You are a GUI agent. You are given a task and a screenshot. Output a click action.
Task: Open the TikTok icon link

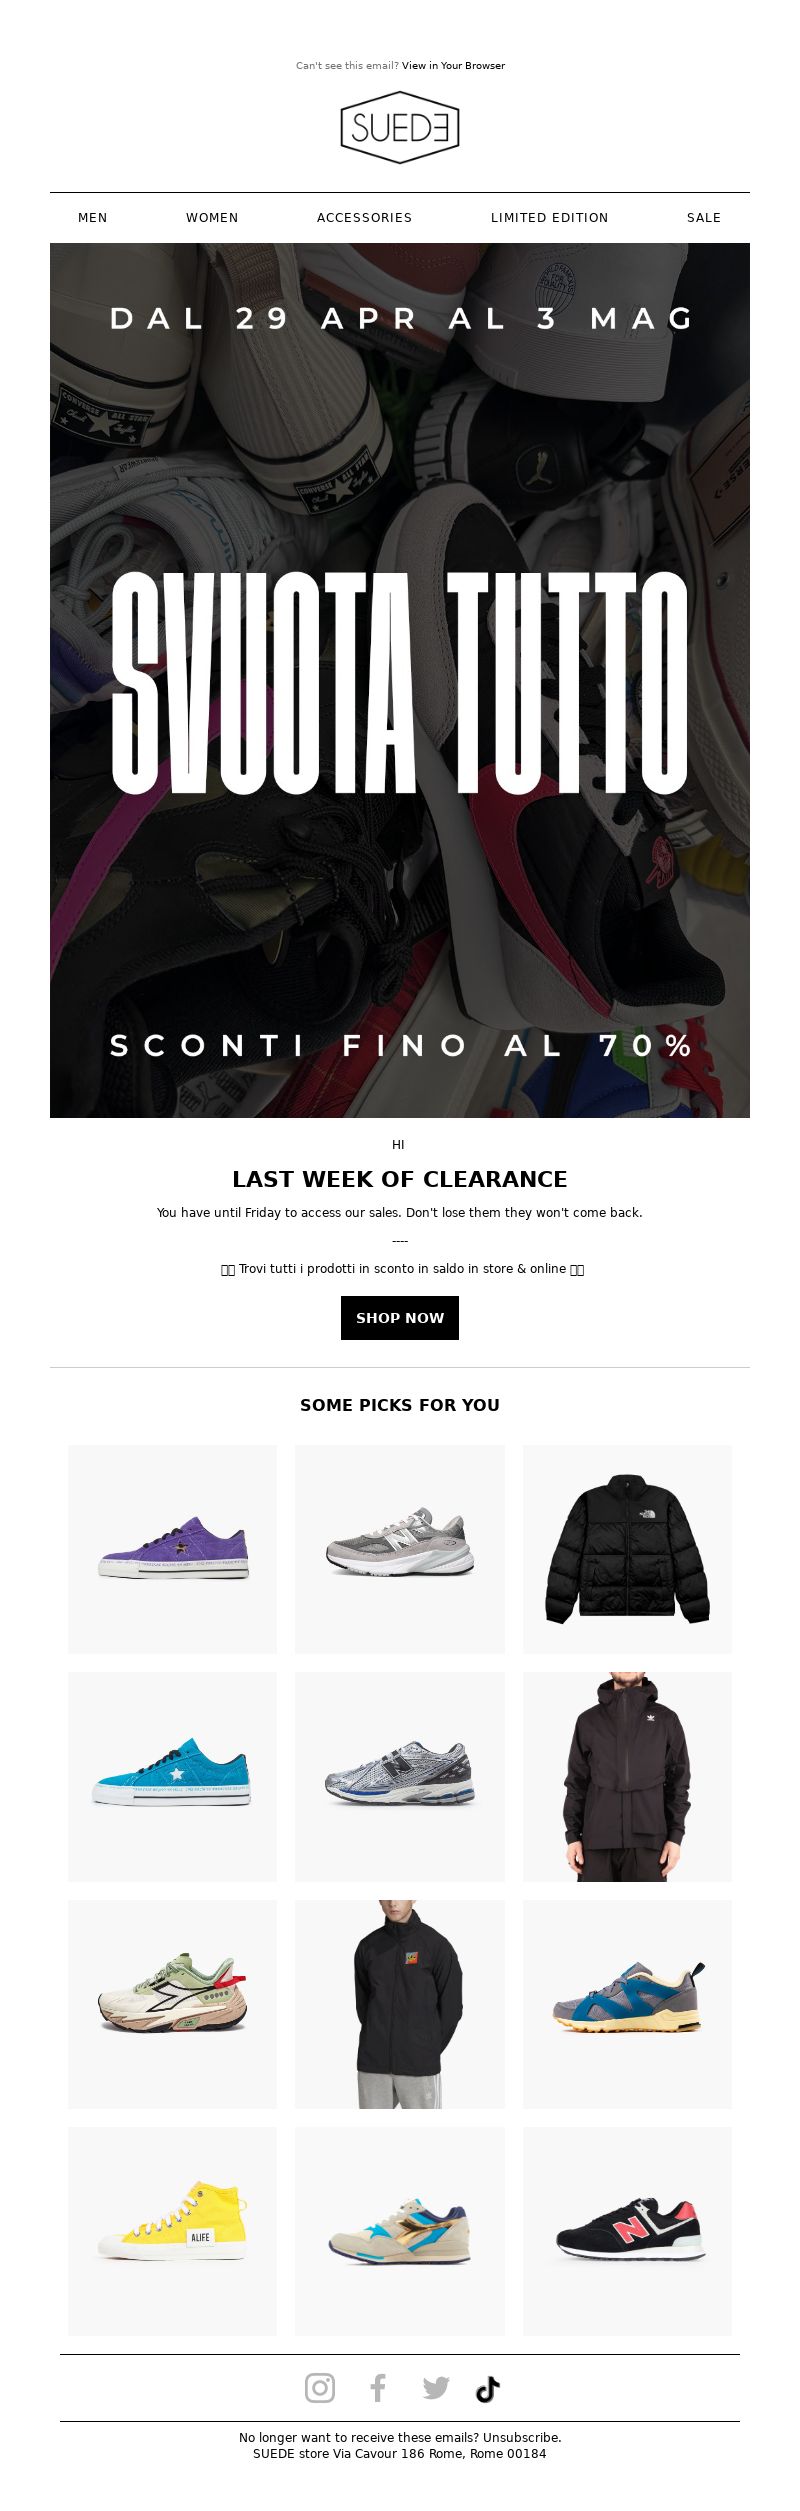pos(487,2388)
